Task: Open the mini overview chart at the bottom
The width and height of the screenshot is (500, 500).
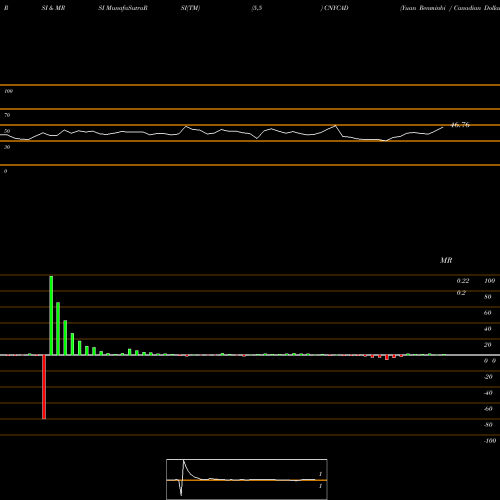Action: [247, 479]
